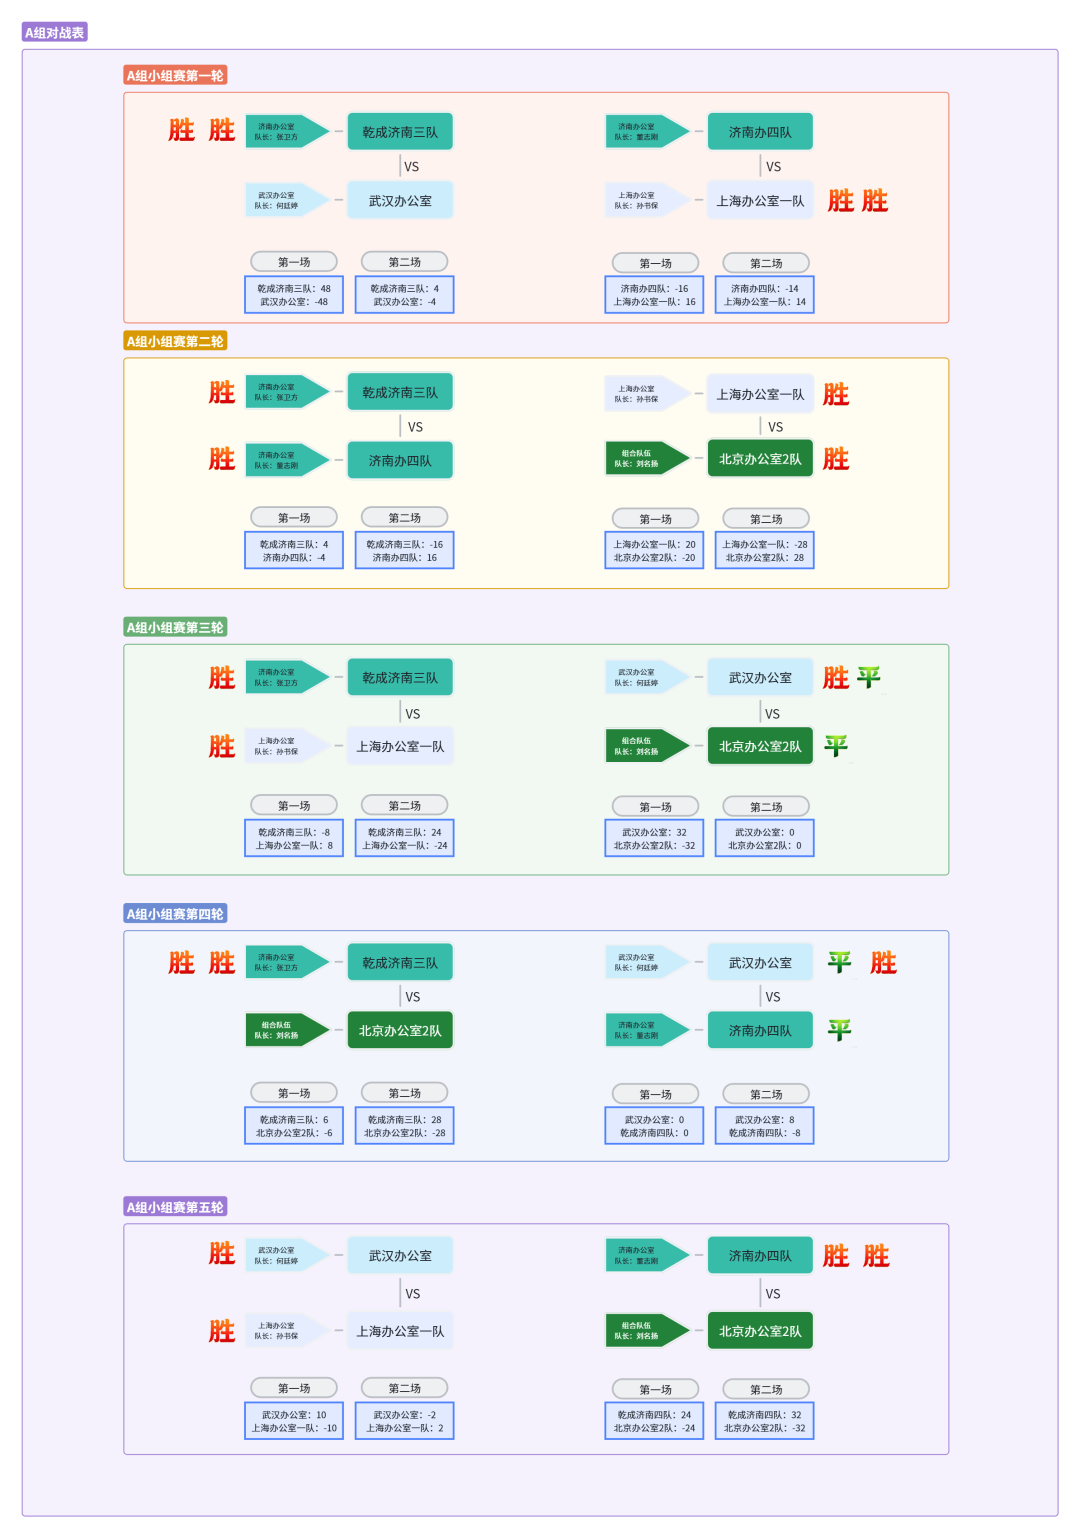This screenshot has width=1080, height=1538.
Task: Click 北京办公室2队 node in 第四轮
Action: tap(400, 1030)
